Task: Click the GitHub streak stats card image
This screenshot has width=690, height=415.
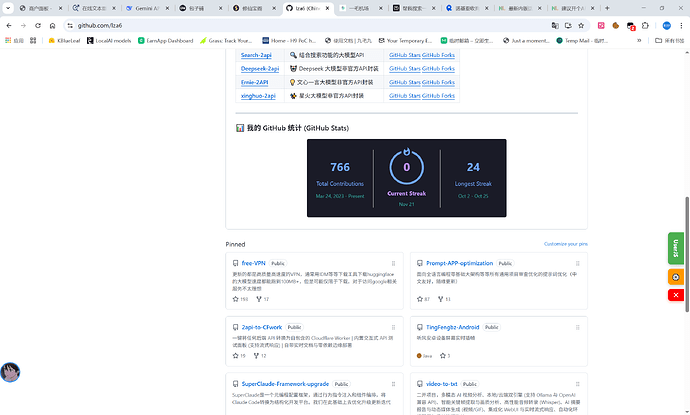Action: [x=407, y=178]
